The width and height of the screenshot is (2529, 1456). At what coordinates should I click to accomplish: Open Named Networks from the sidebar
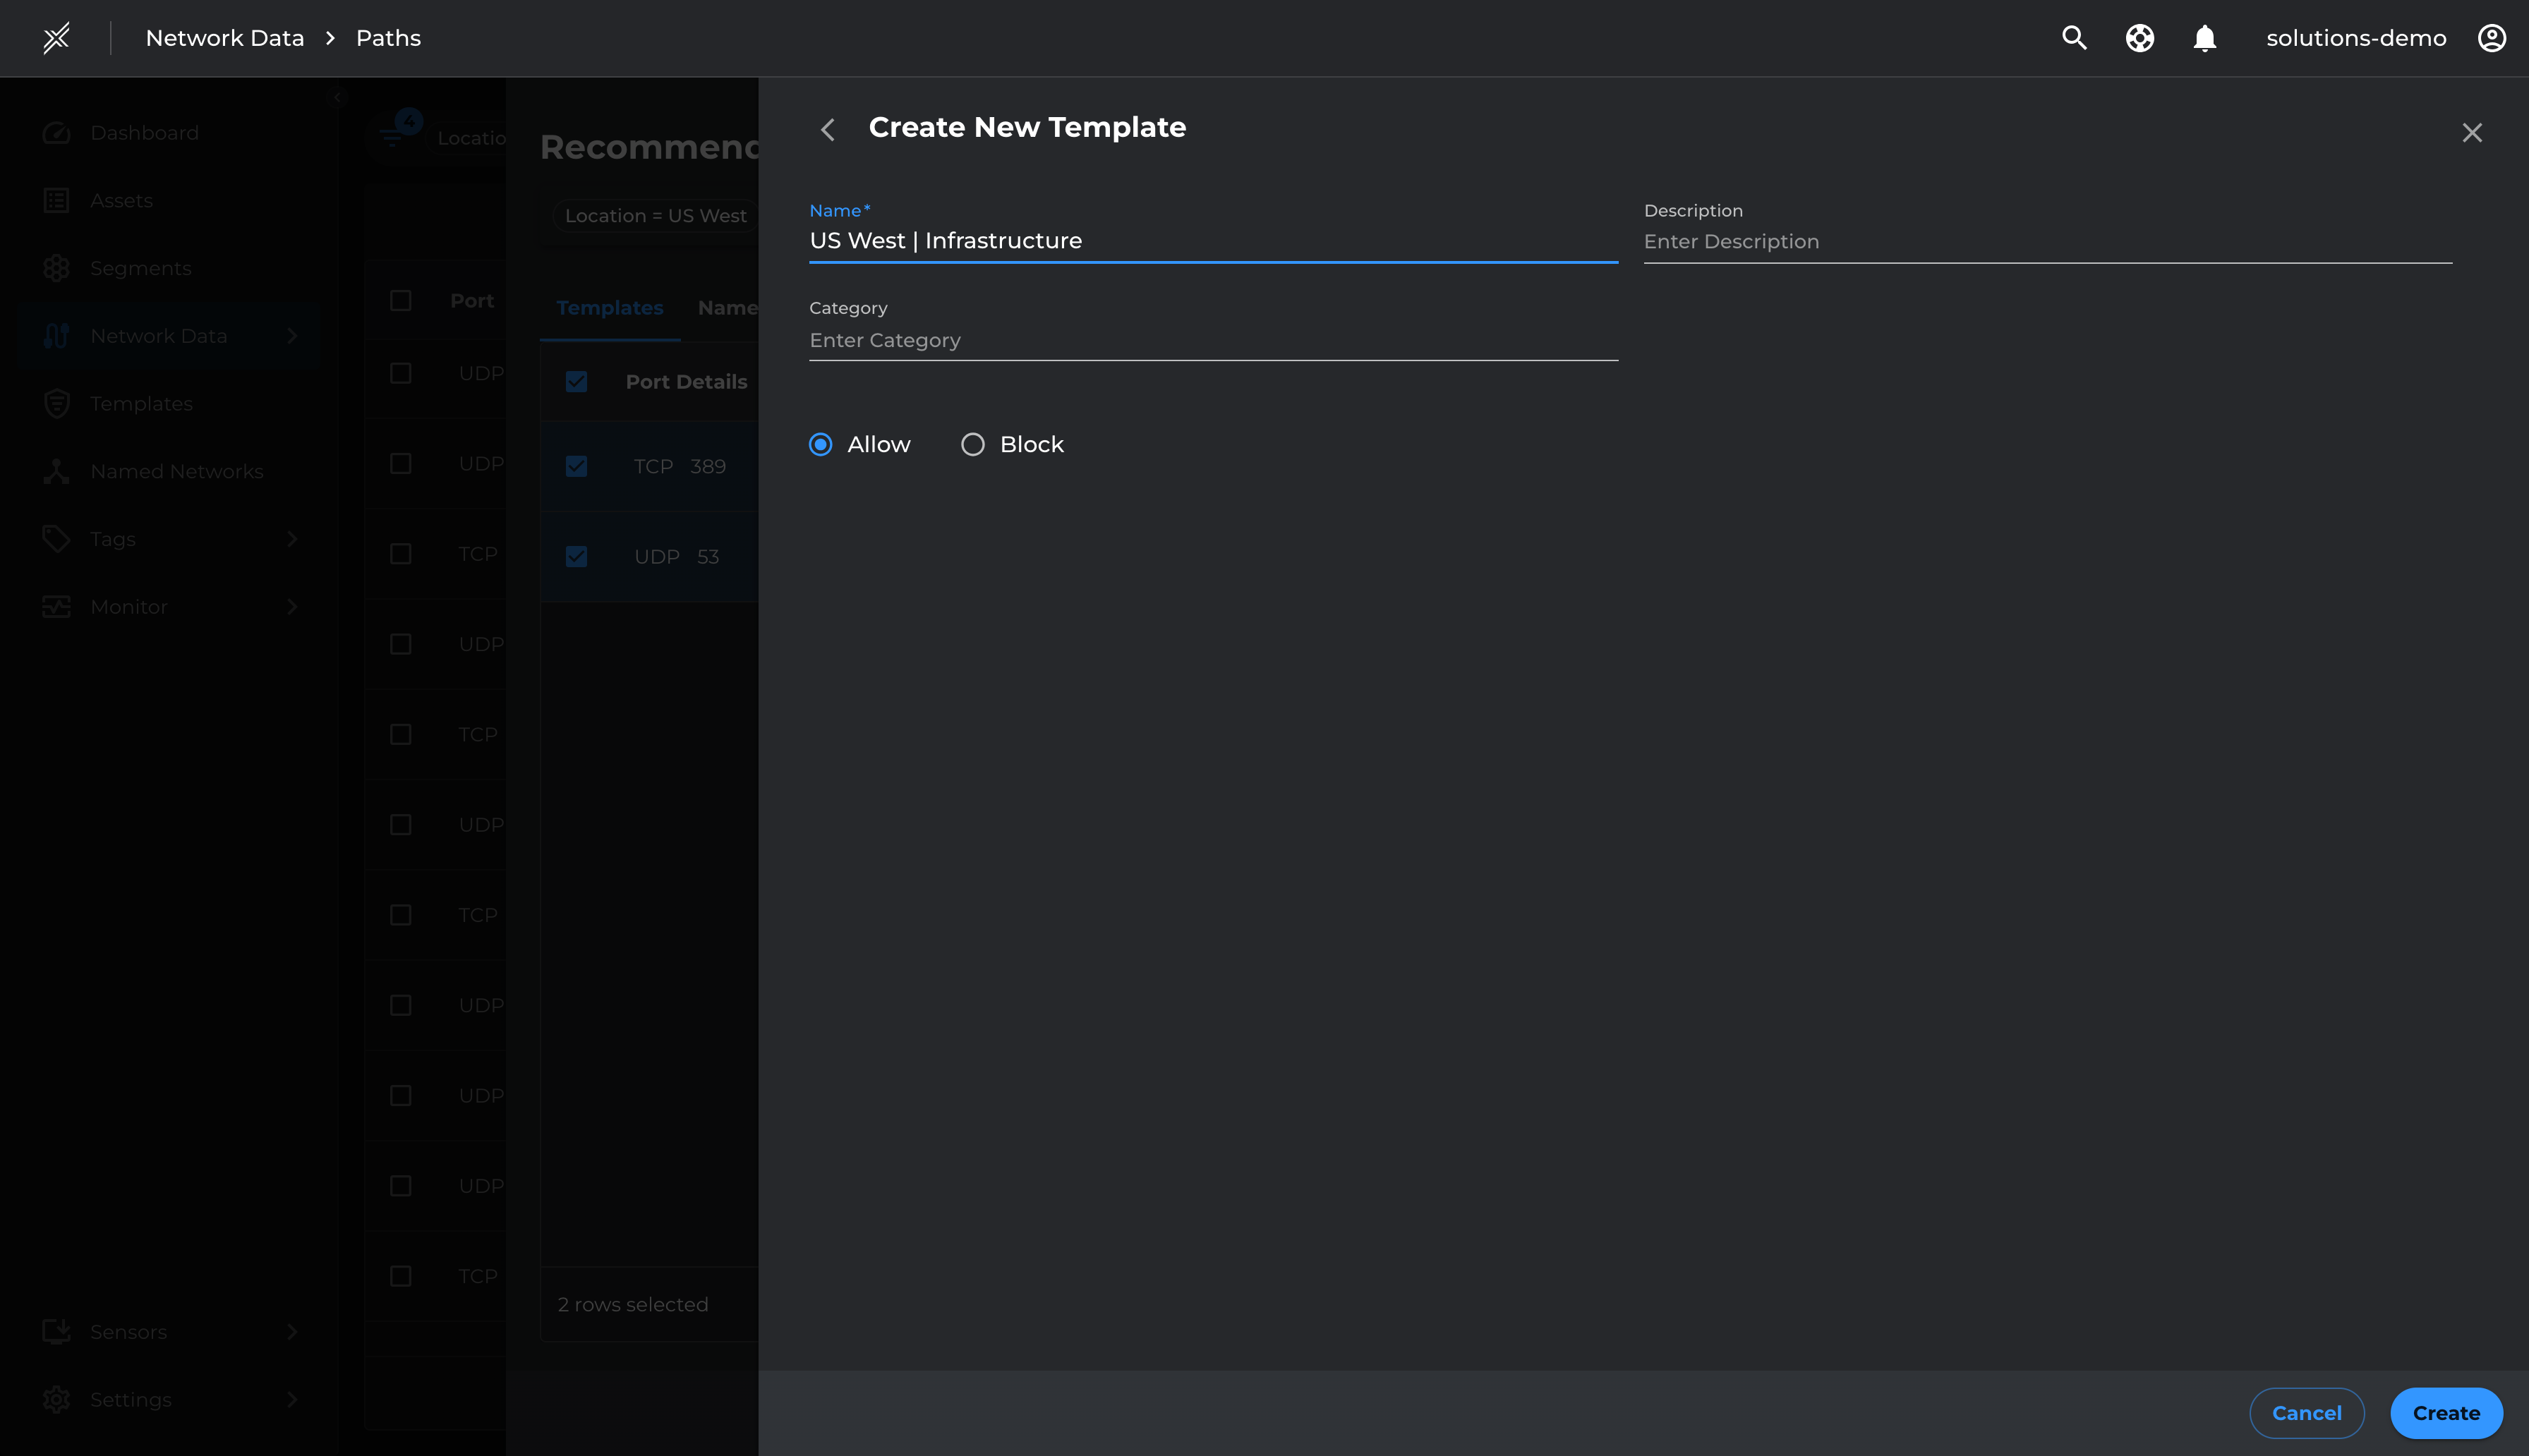click(x=176, y=471)
